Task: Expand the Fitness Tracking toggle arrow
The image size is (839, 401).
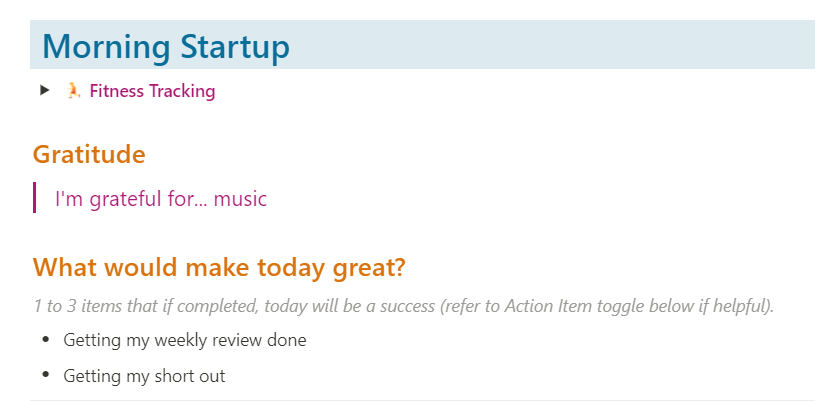Action: coord(45,91)
